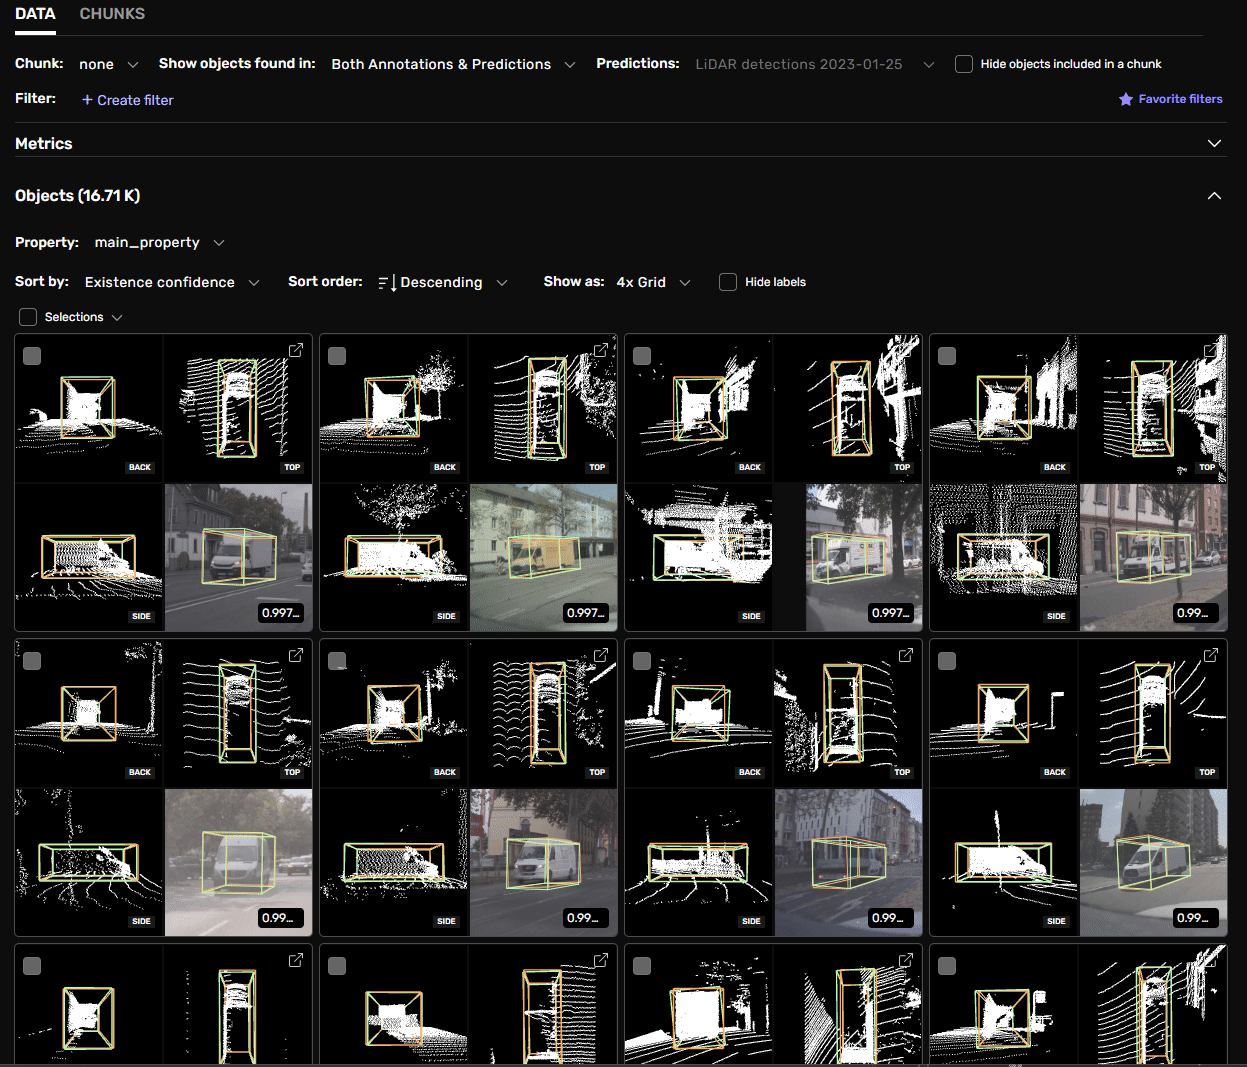Open the Property main_property dropdown

(159, 242)
